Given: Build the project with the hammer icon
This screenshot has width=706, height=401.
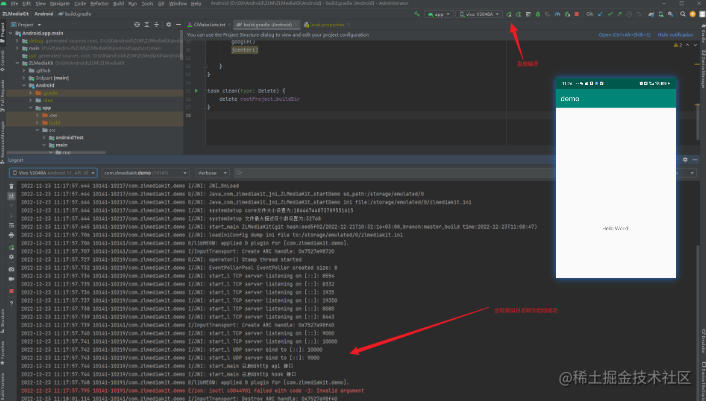Looking at the screenshot, I should (417, 14).
